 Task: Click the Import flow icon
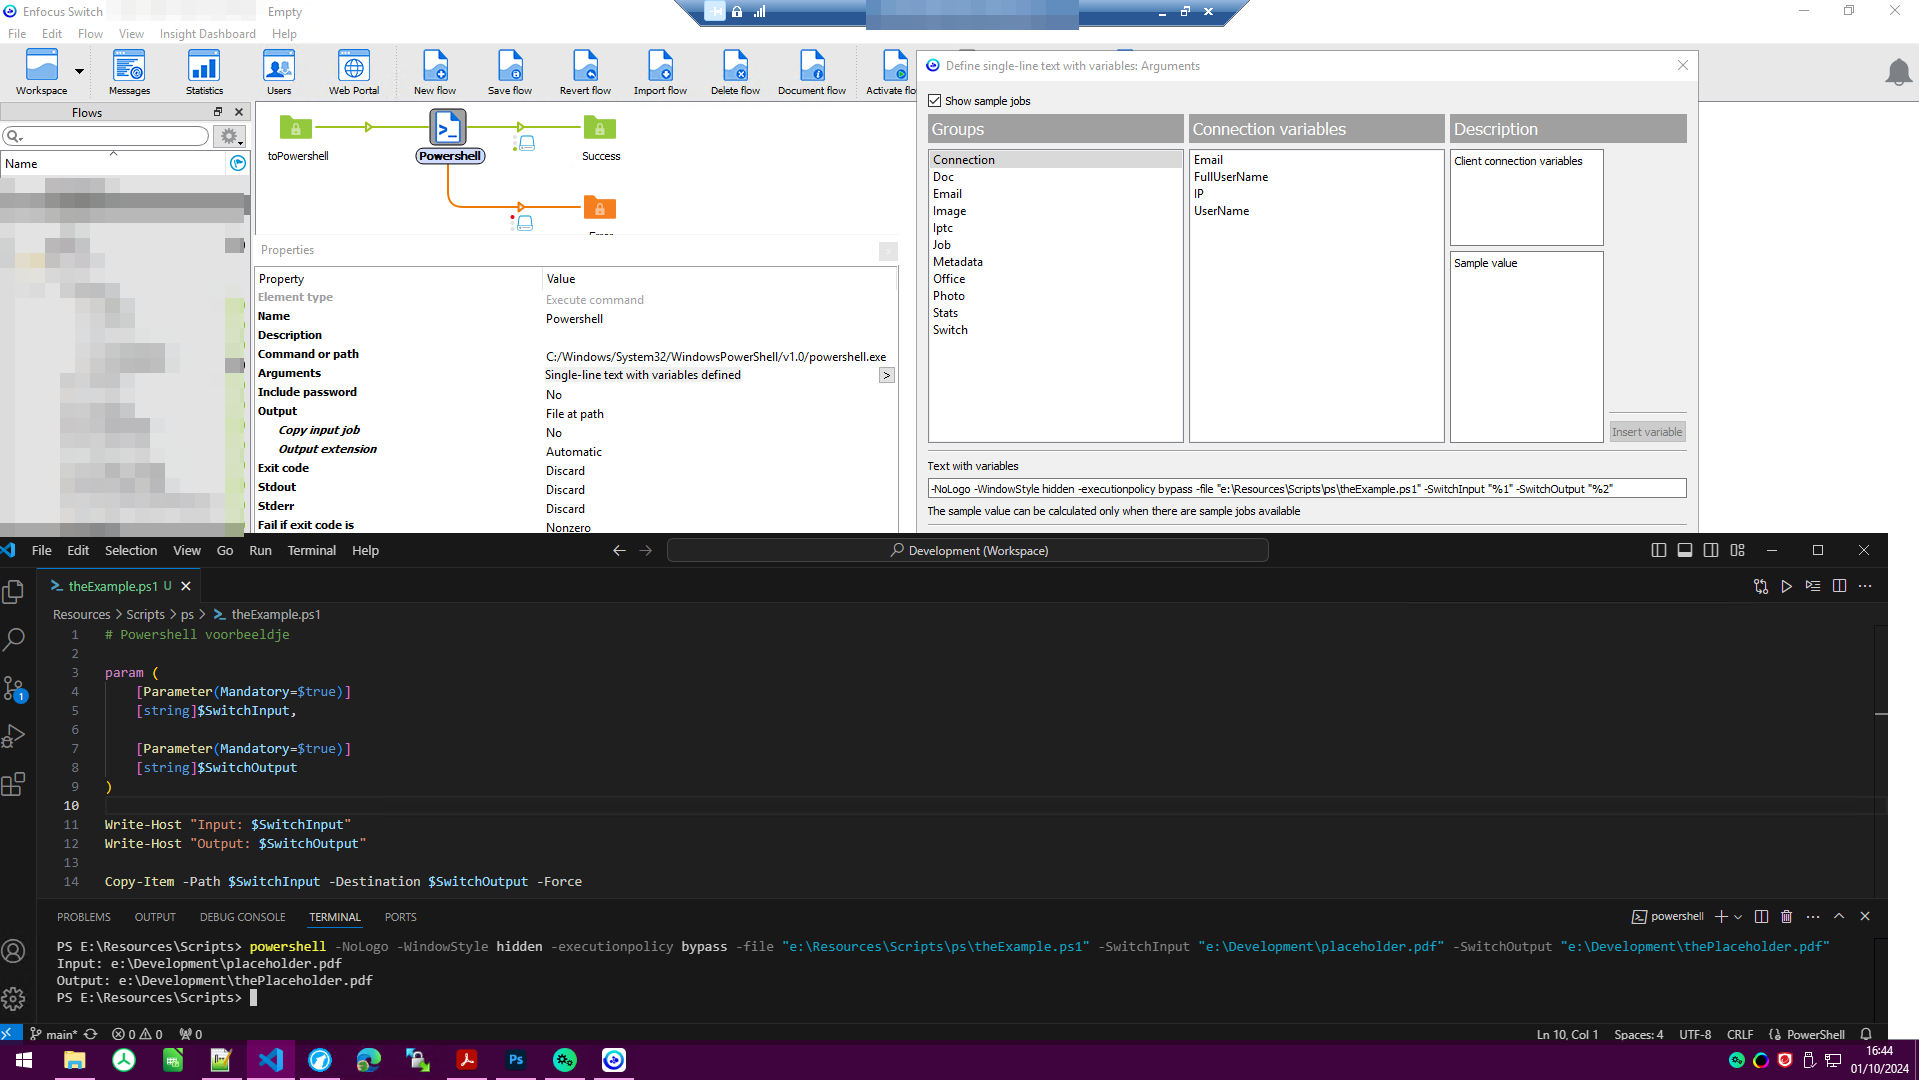pos(660,72)
